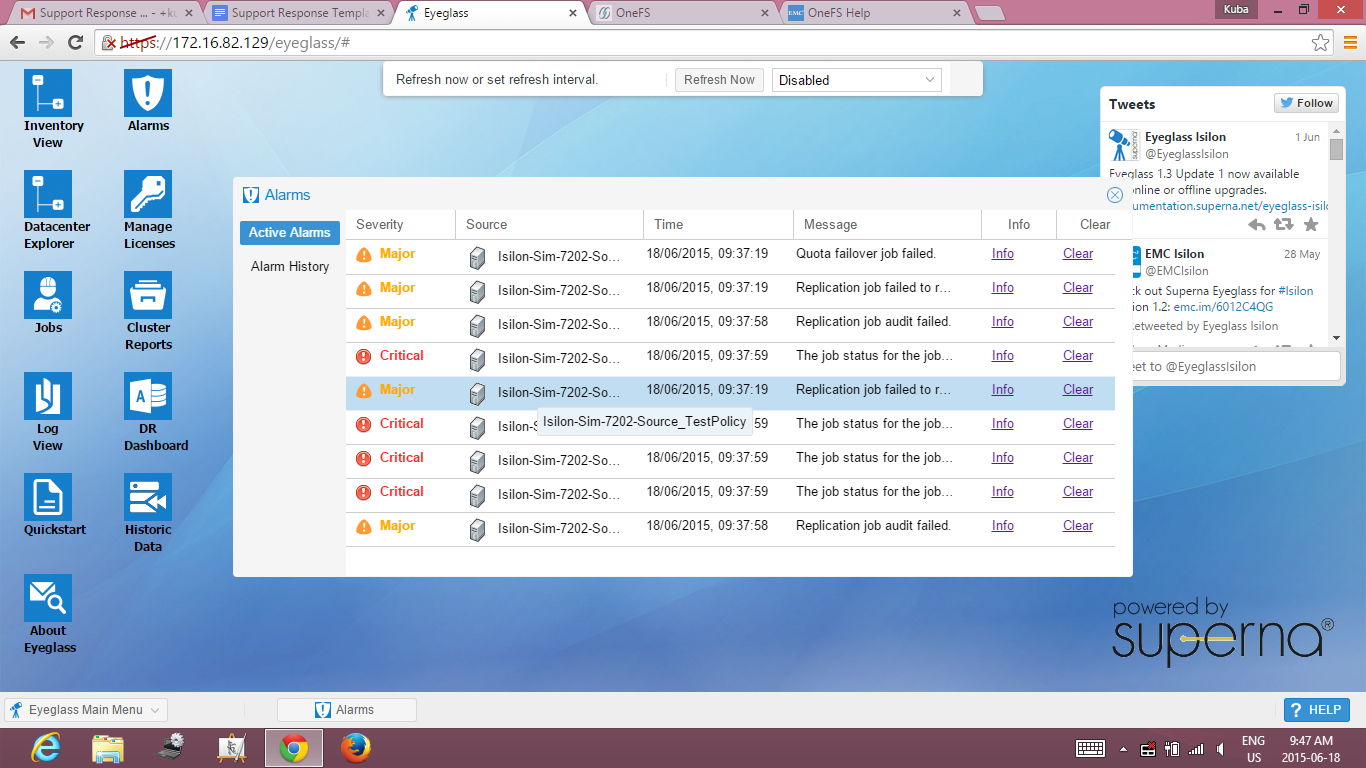Open Firefox from taskbar

[355, 748]
